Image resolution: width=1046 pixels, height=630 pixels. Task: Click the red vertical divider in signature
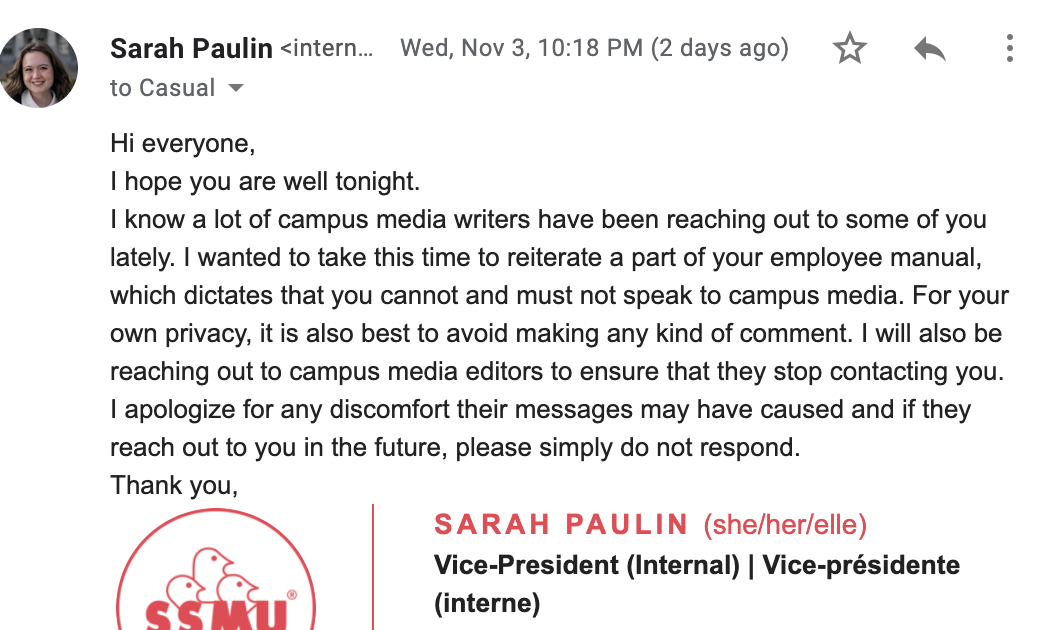[x=373, y=567]
